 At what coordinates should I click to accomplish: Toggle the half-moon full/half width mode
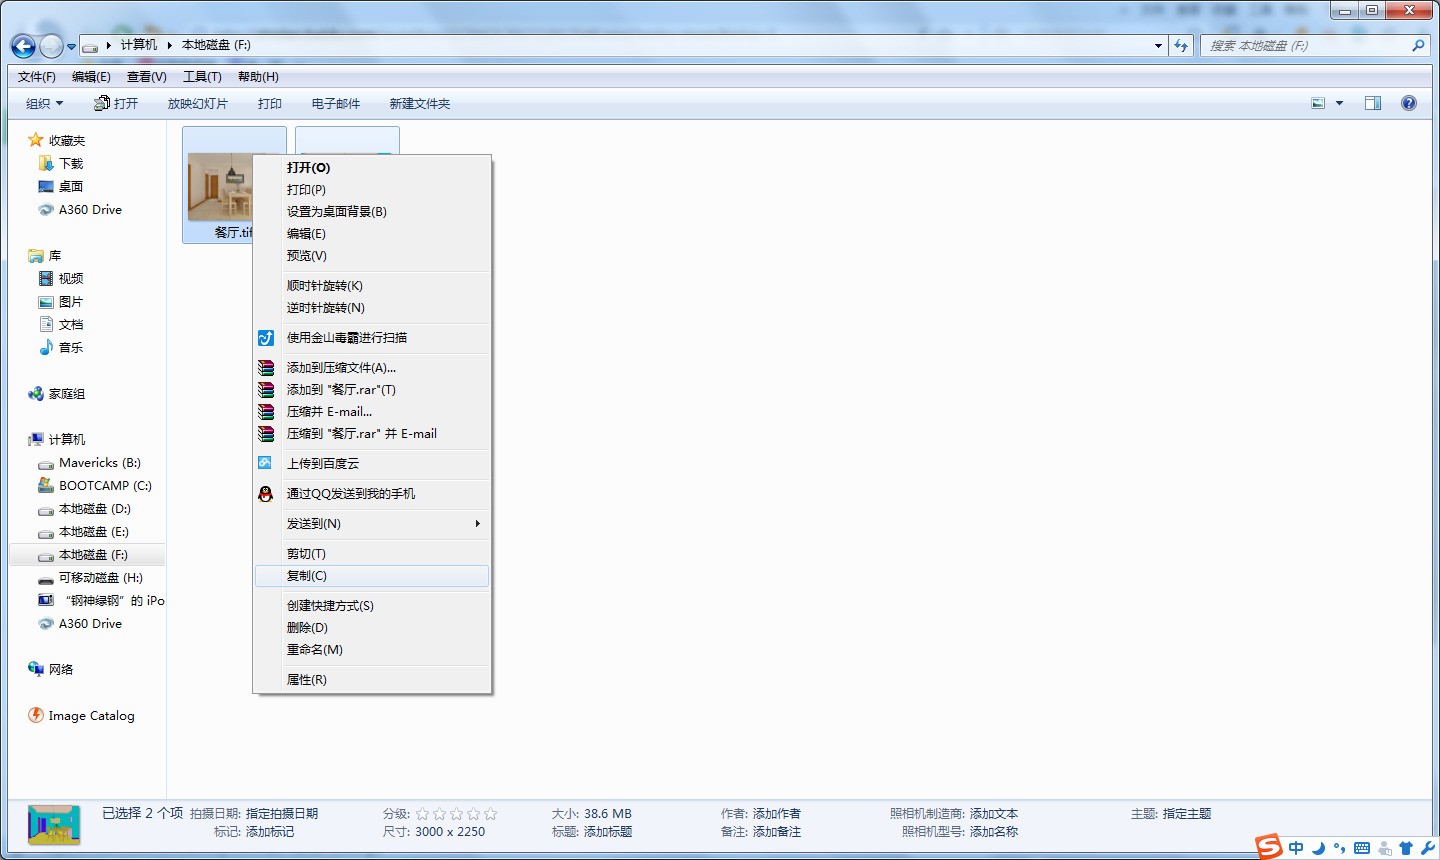click(1318, 848)
